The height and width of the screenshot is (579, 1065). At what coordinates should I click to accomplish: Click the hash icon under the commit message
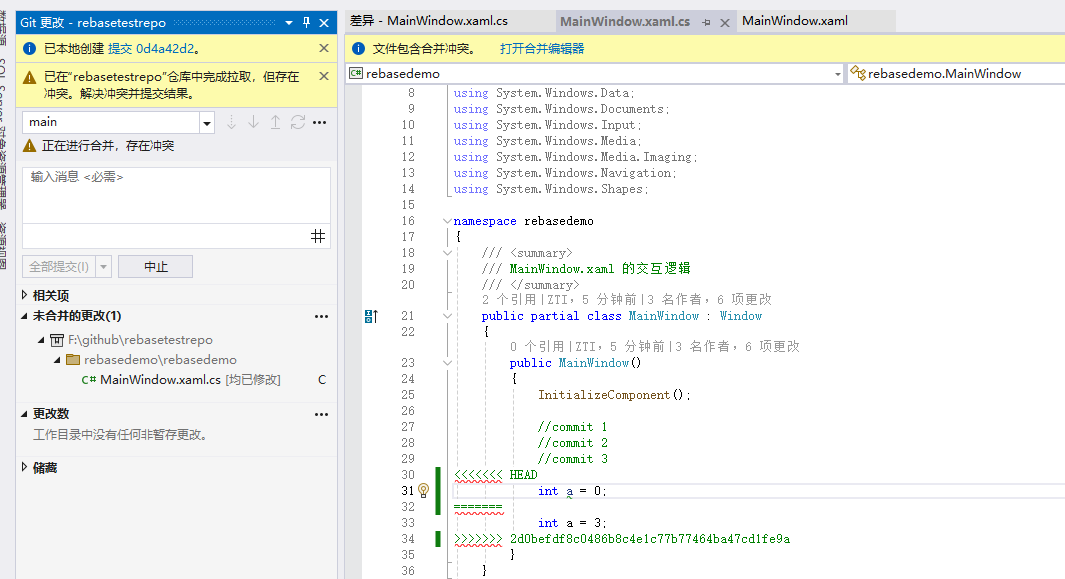pyautogui.click(x=318, y=236)
